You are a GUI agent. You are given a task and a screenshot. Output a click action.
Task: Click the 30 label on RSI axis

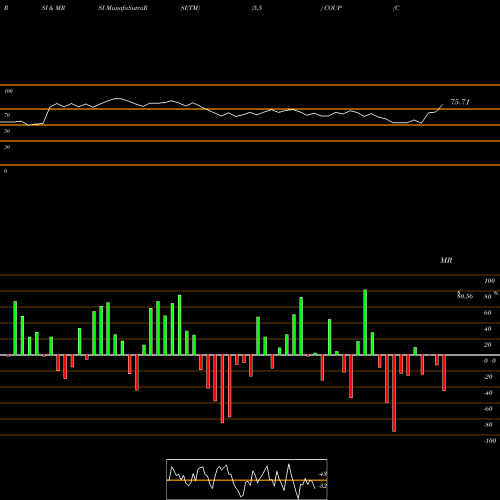click(x=7, y=147)
